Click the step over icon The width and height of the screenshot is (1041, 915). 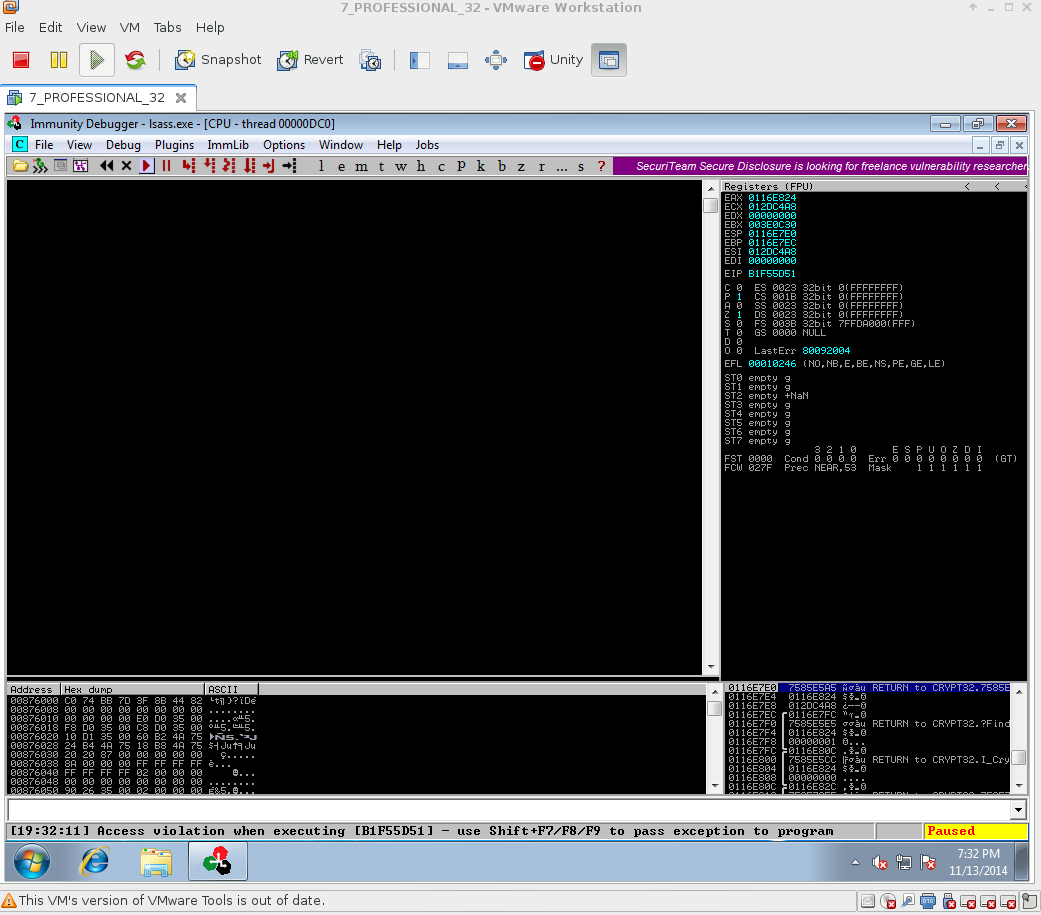210,166
